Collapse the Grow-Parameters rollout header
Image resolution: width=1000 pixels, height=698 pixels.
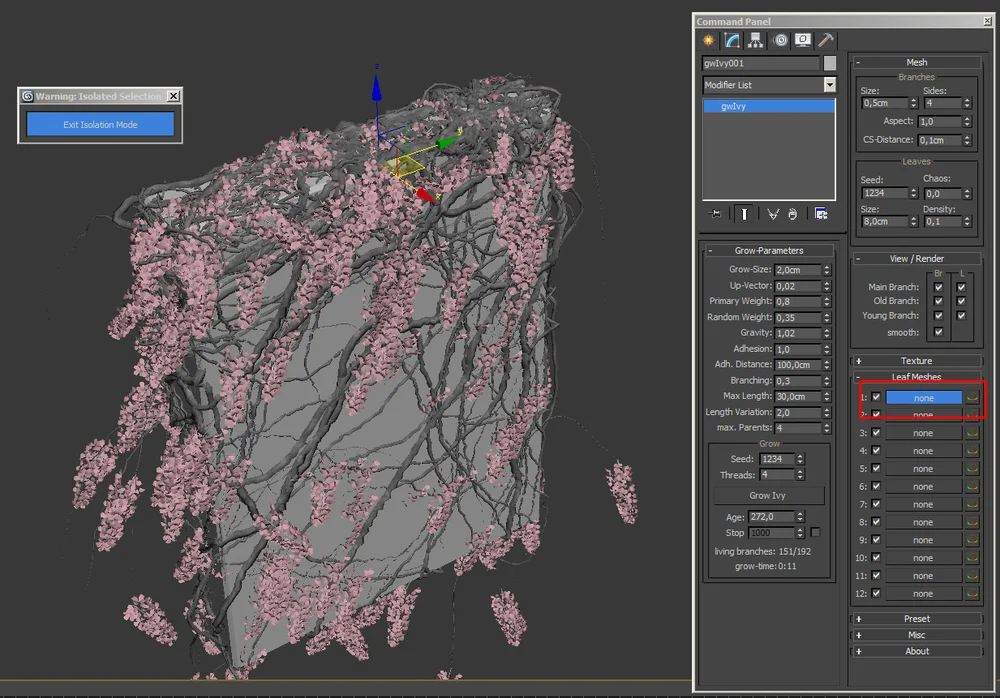coord(768,250)
